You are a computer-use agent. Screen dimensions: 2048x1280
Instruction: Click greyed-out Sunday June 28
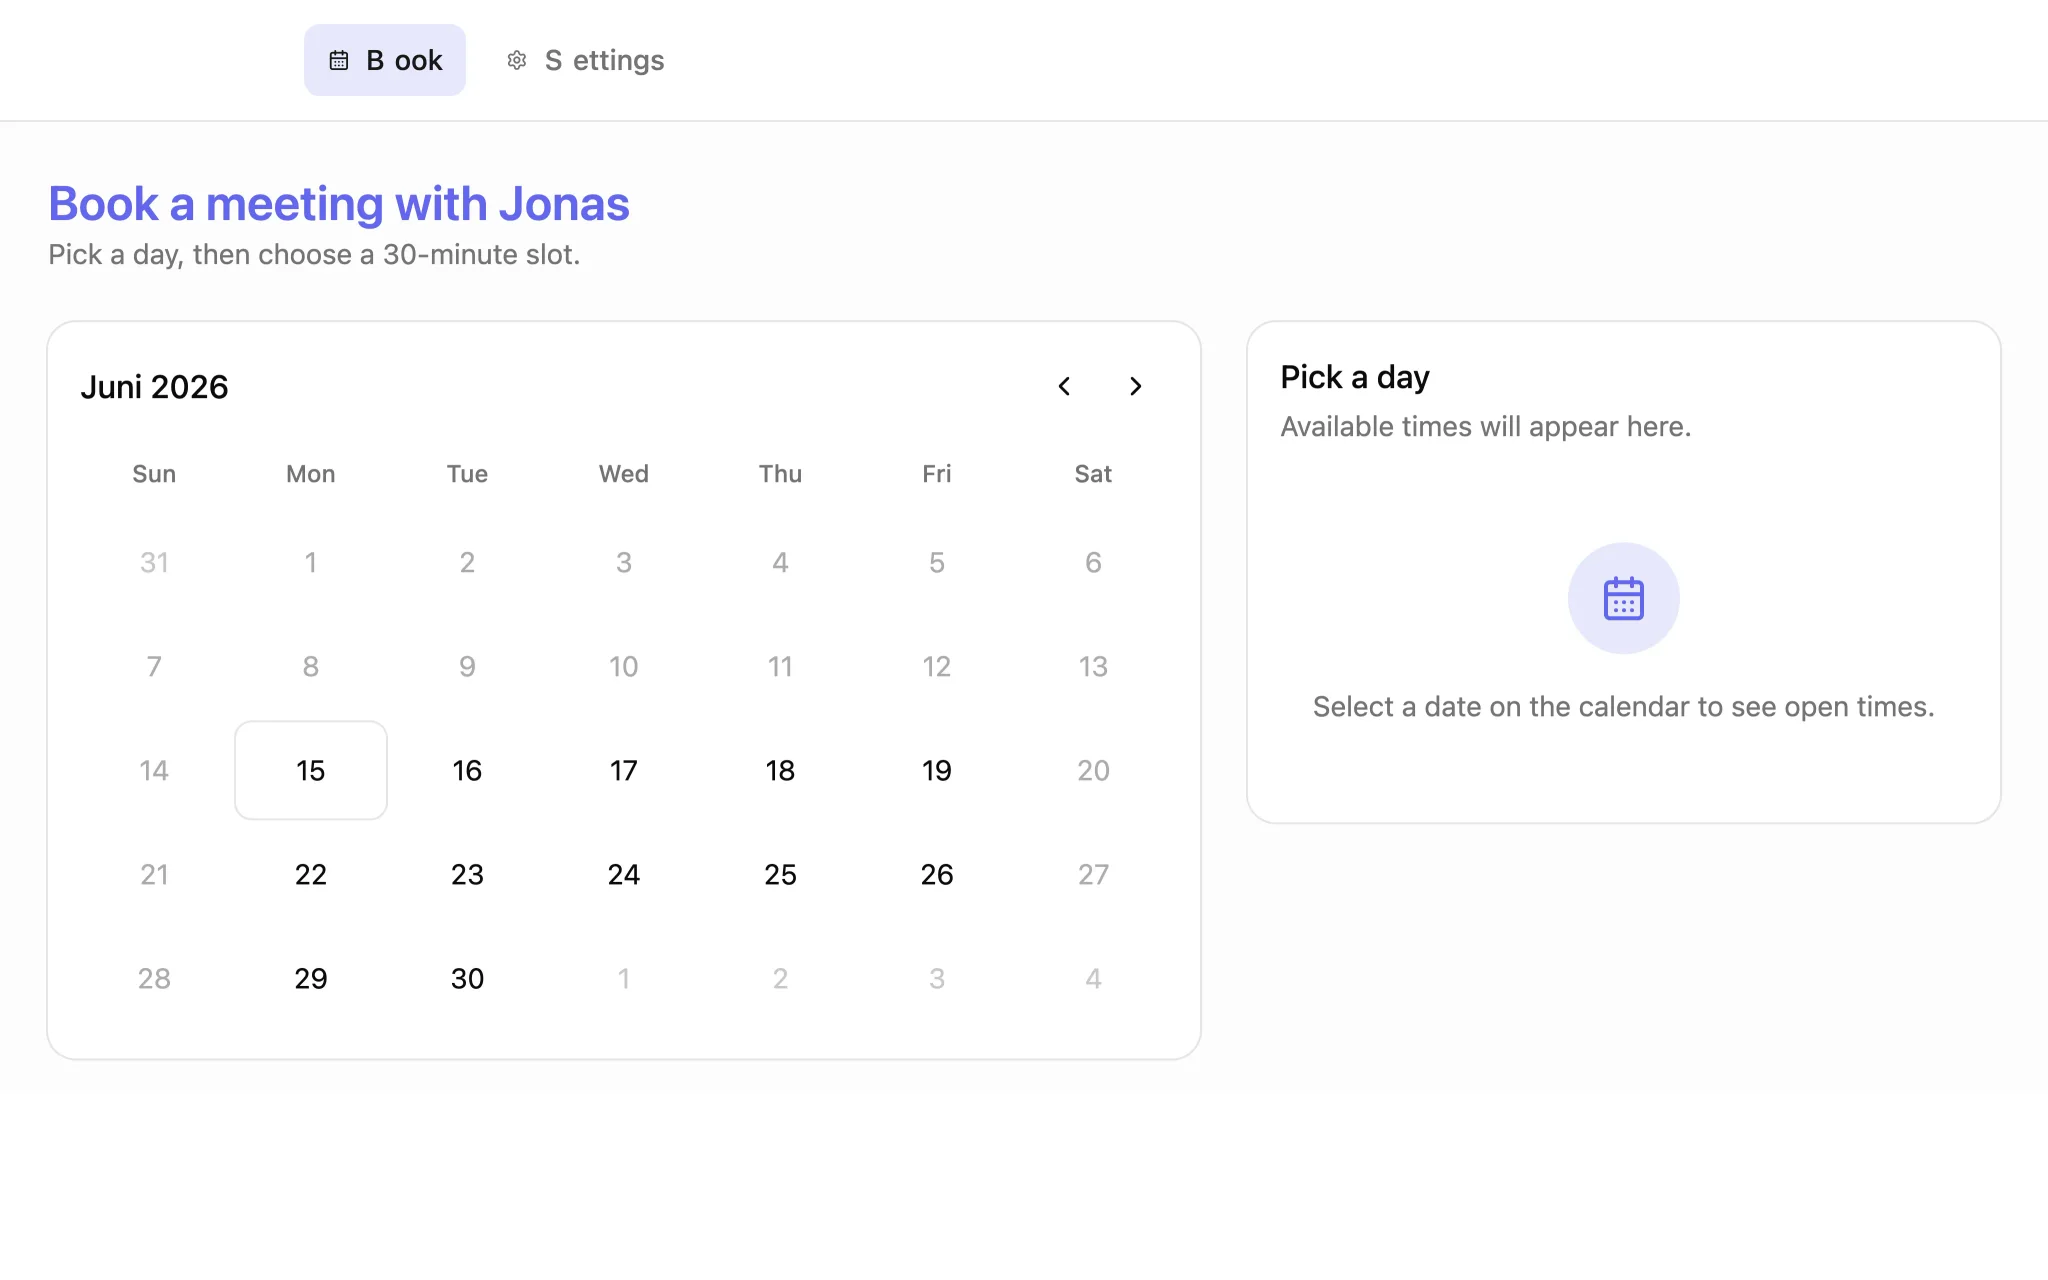154,978
